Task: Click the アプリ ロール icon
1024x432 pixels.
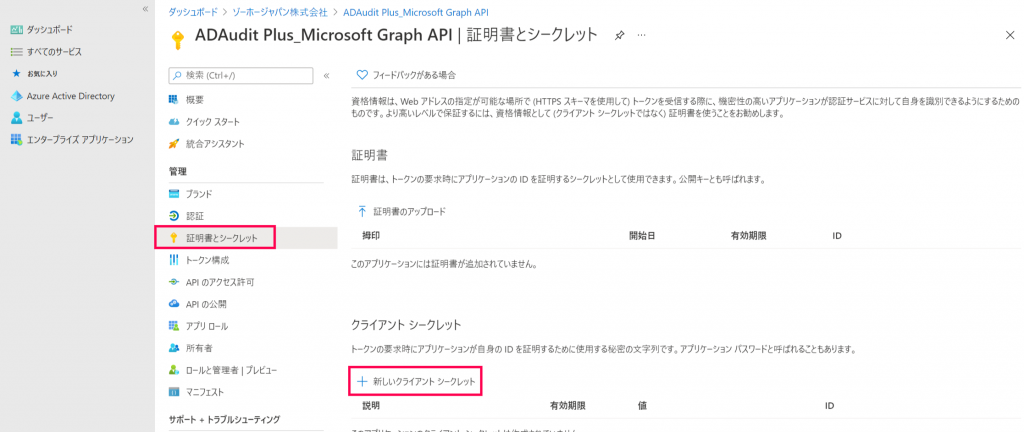Action: coord(174,326)
